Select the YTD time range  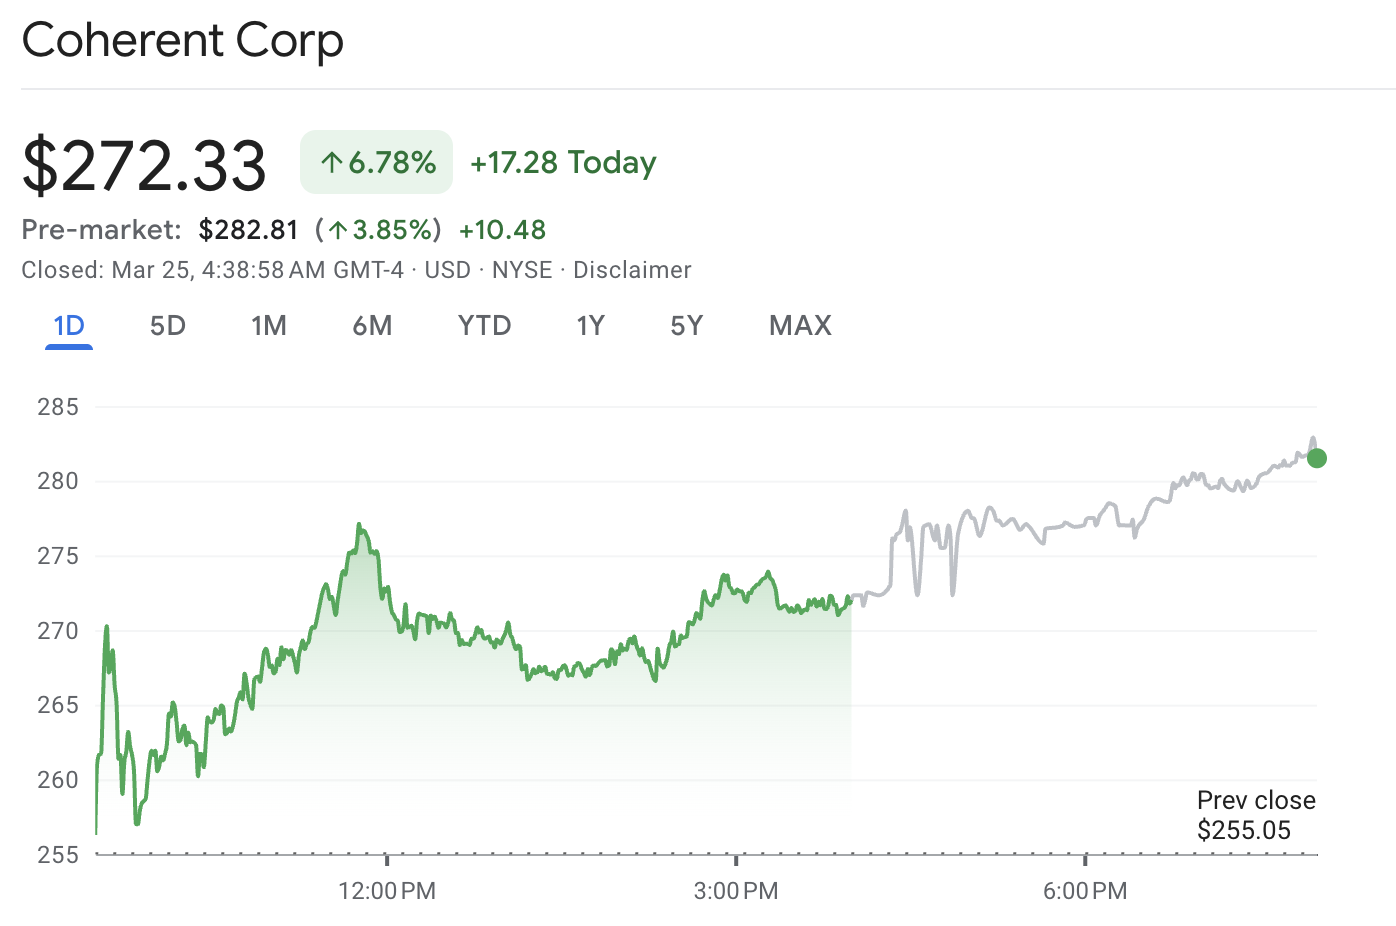click(484, 325)
